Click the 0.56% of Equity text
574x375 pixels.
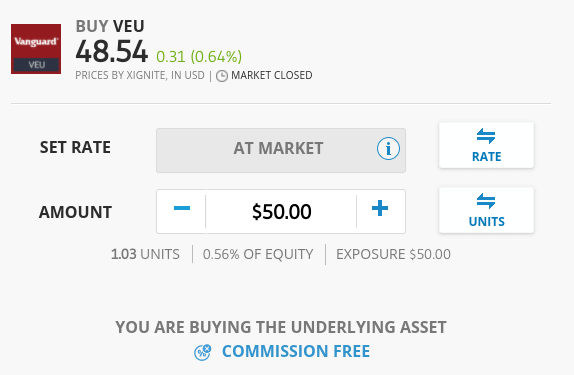click(x=258, y=254)
